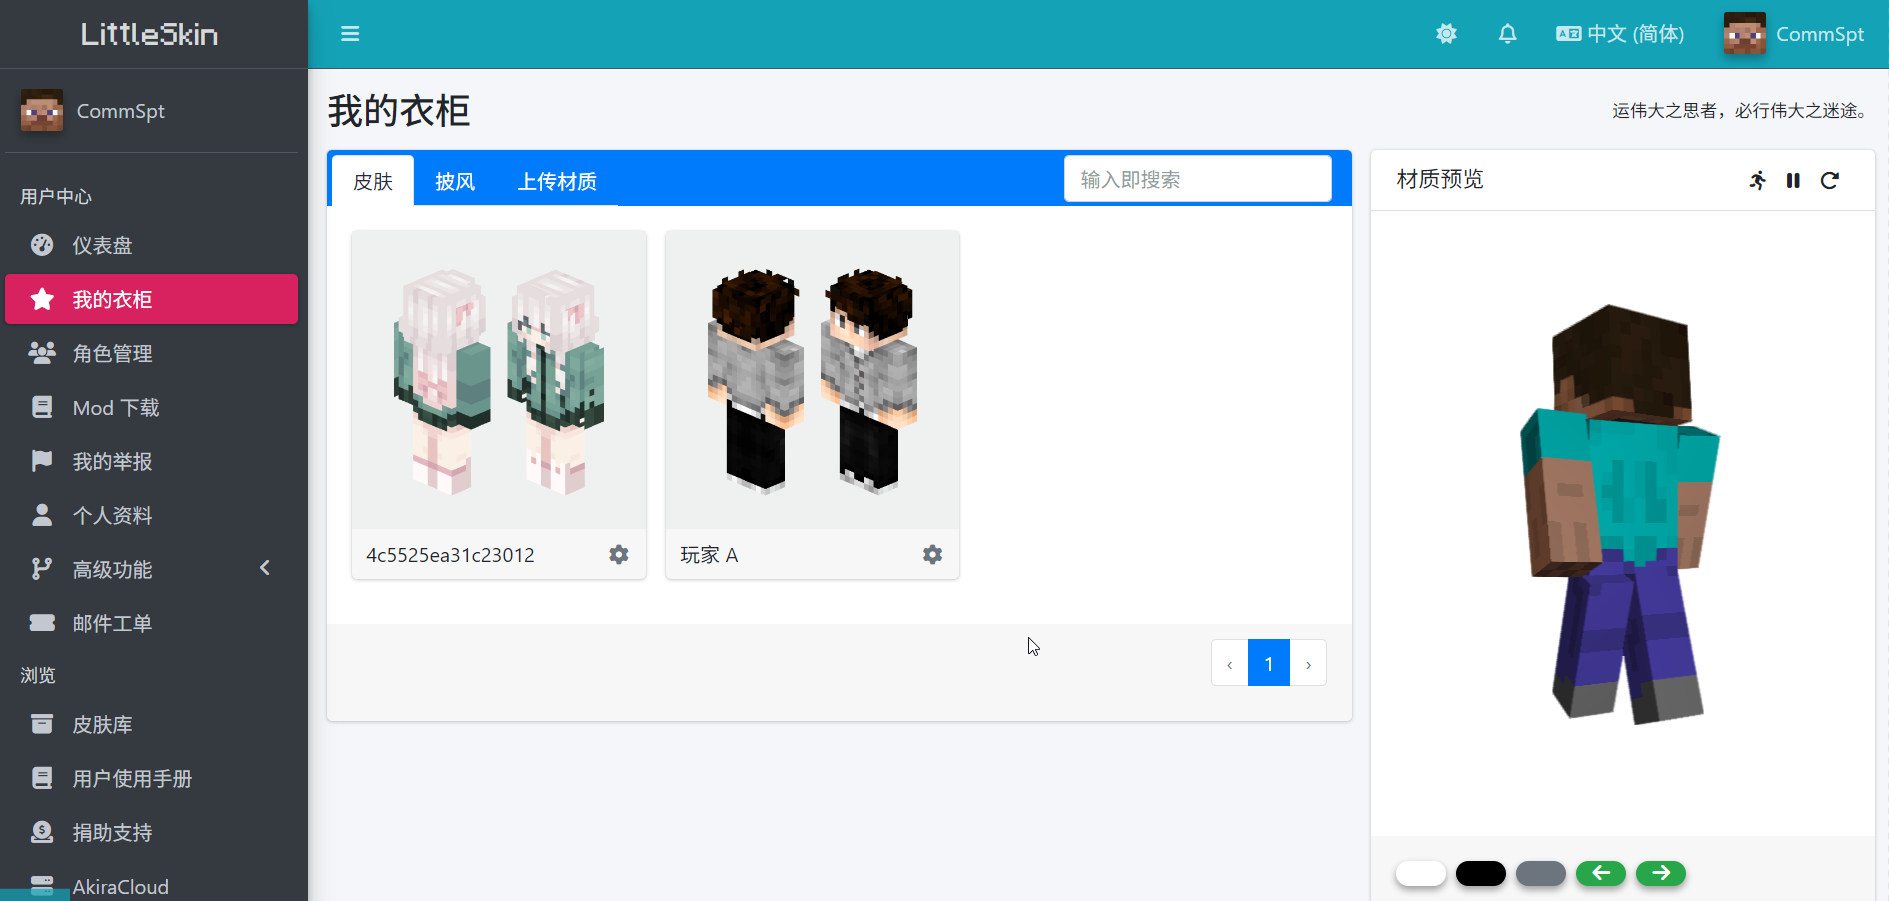Image resolution: width=1889 pixels, height=901 pixels.
Task: Switch to the 披风 cape tab
Action: [x=455, y=181]
